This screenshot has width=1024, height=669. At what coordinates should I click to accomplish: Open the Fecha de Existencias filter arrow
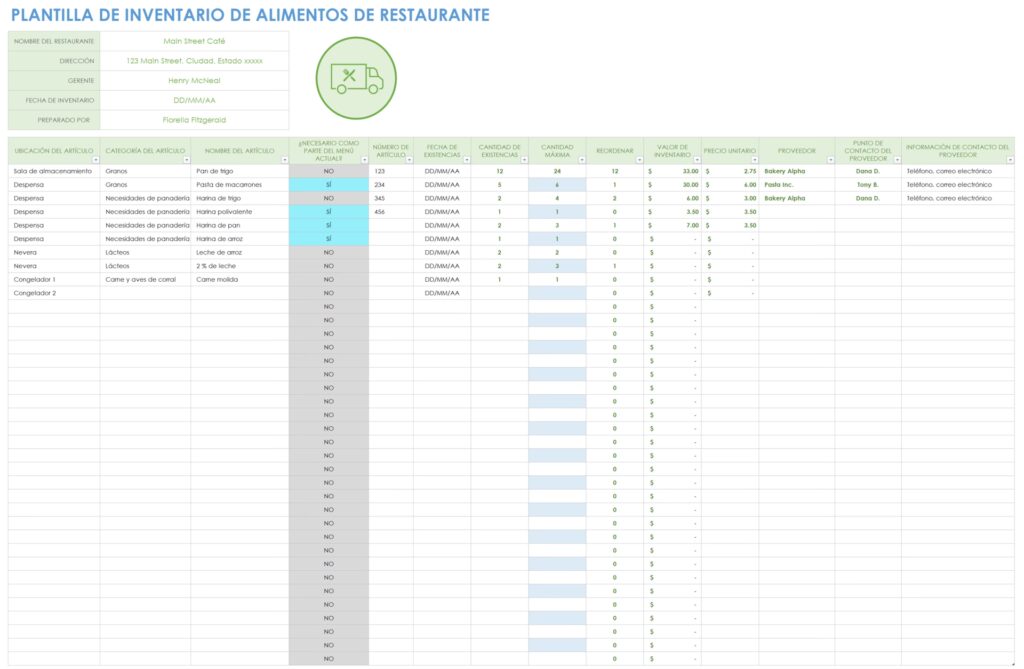coord(466,160)
